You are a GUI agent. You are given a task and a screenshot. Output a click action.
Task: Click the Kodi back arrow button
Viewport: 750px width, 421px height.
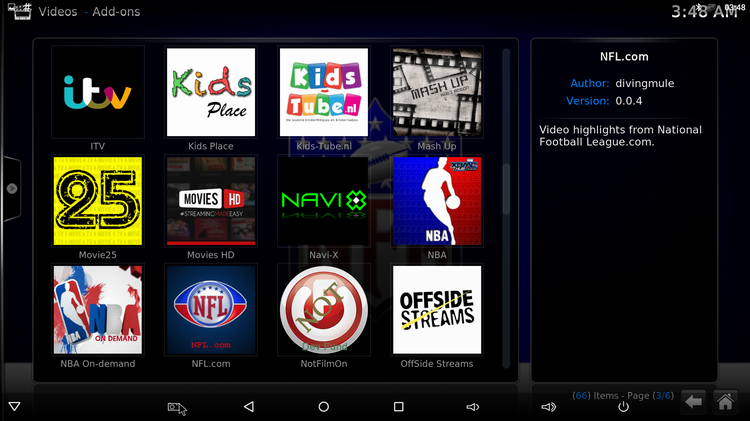[x=693, y=401]
